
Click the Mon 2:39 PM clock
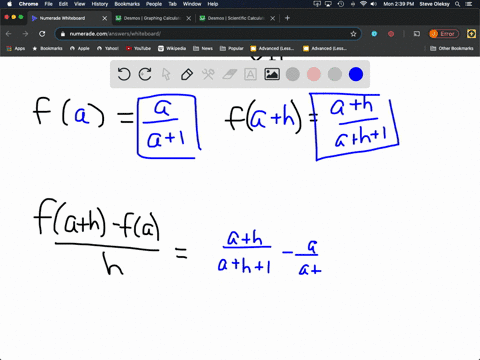click(x=399, y=4)
